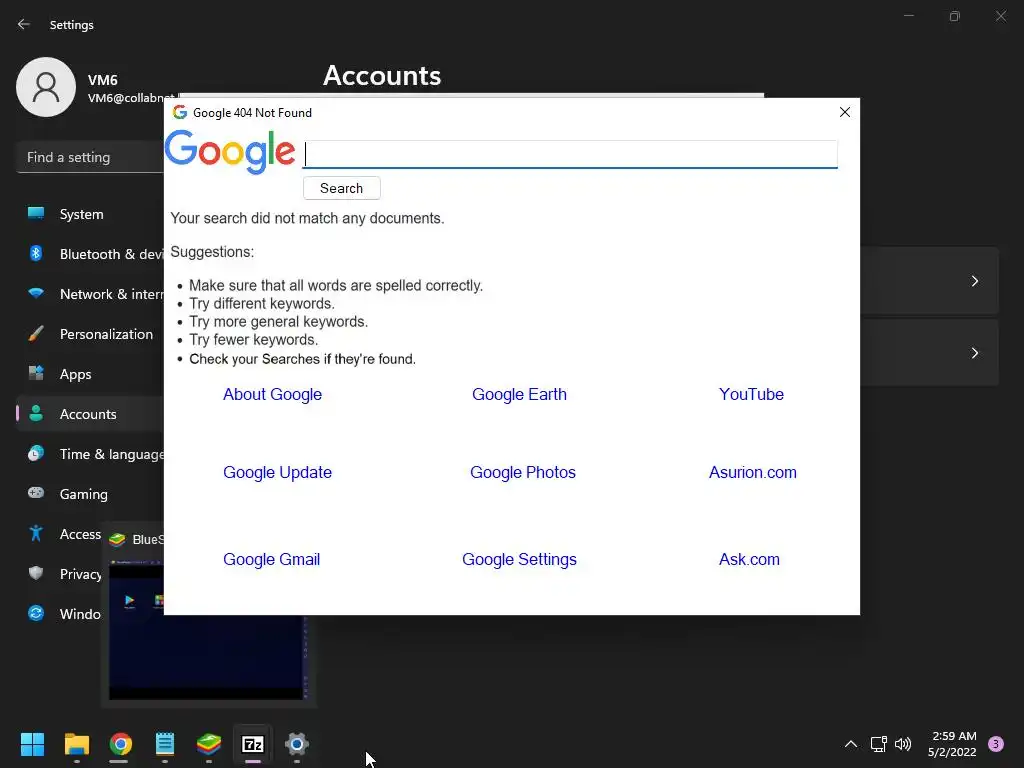Click the System monitor icon in sidebar
Viewport: 1024px width, 768px height.
[36, 214]
